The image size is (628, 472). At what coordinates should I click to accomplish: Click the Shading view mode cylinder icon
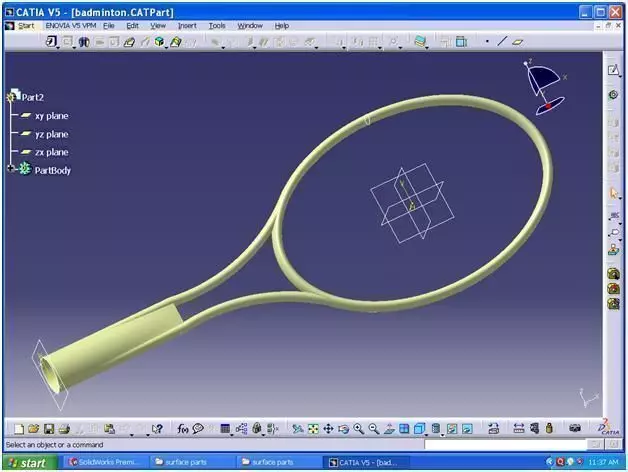[x=436, y=429]
